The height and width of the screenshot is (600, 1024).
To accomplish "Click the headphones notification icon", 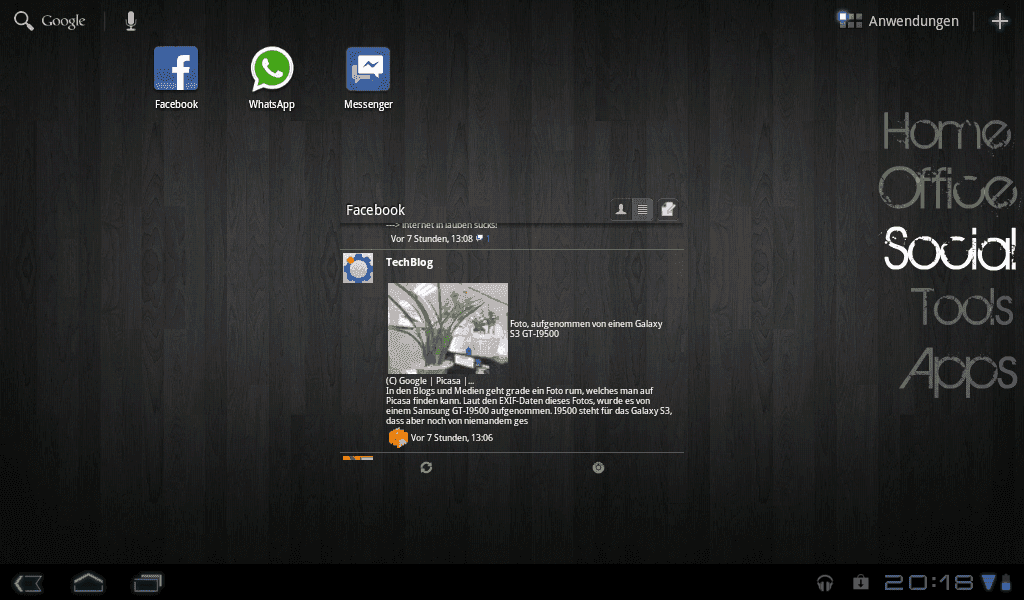I will (825, 582).
